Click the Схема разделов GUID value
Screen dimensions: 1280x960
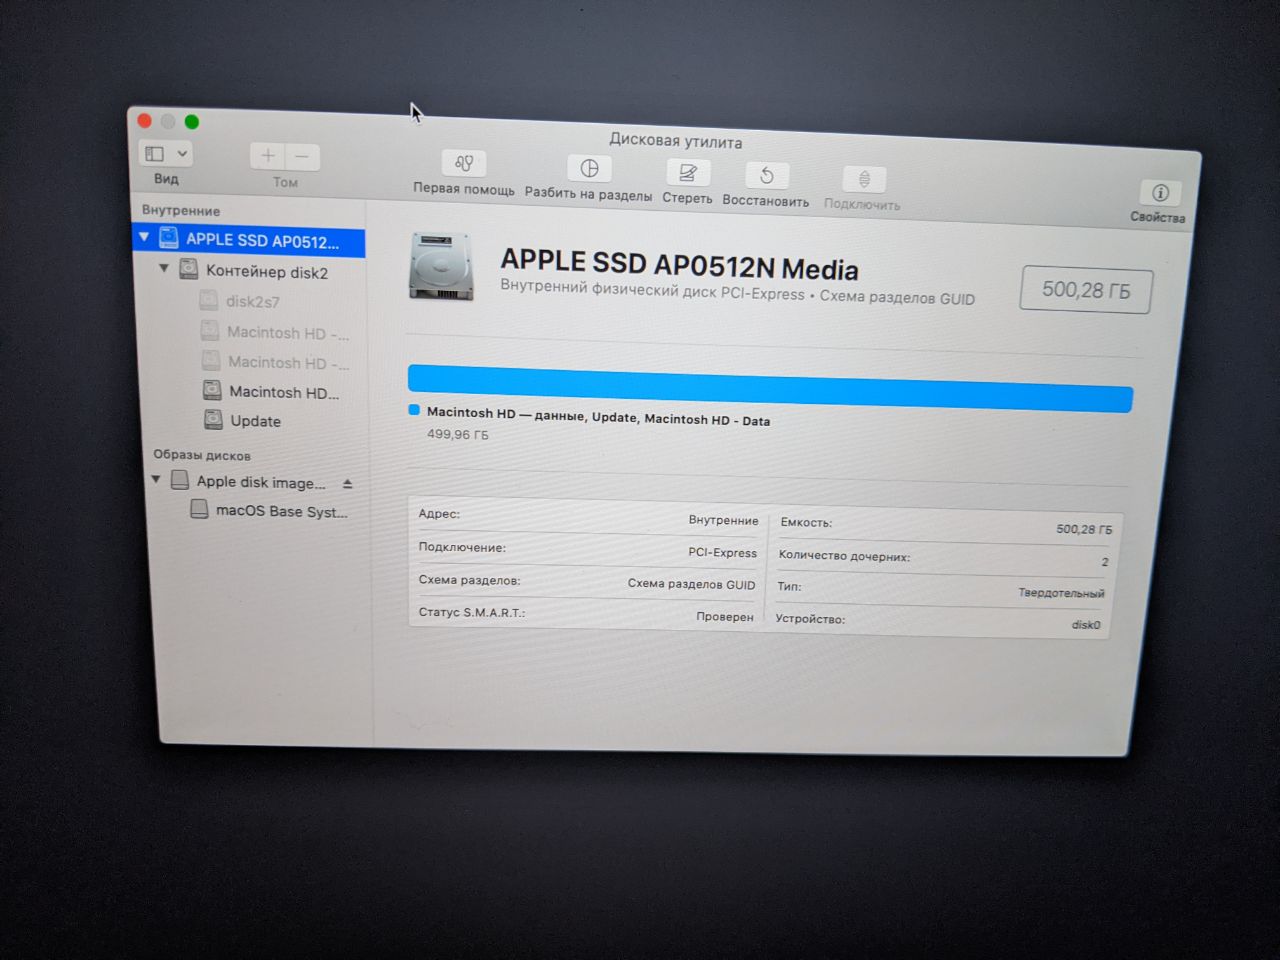(692, 584)
